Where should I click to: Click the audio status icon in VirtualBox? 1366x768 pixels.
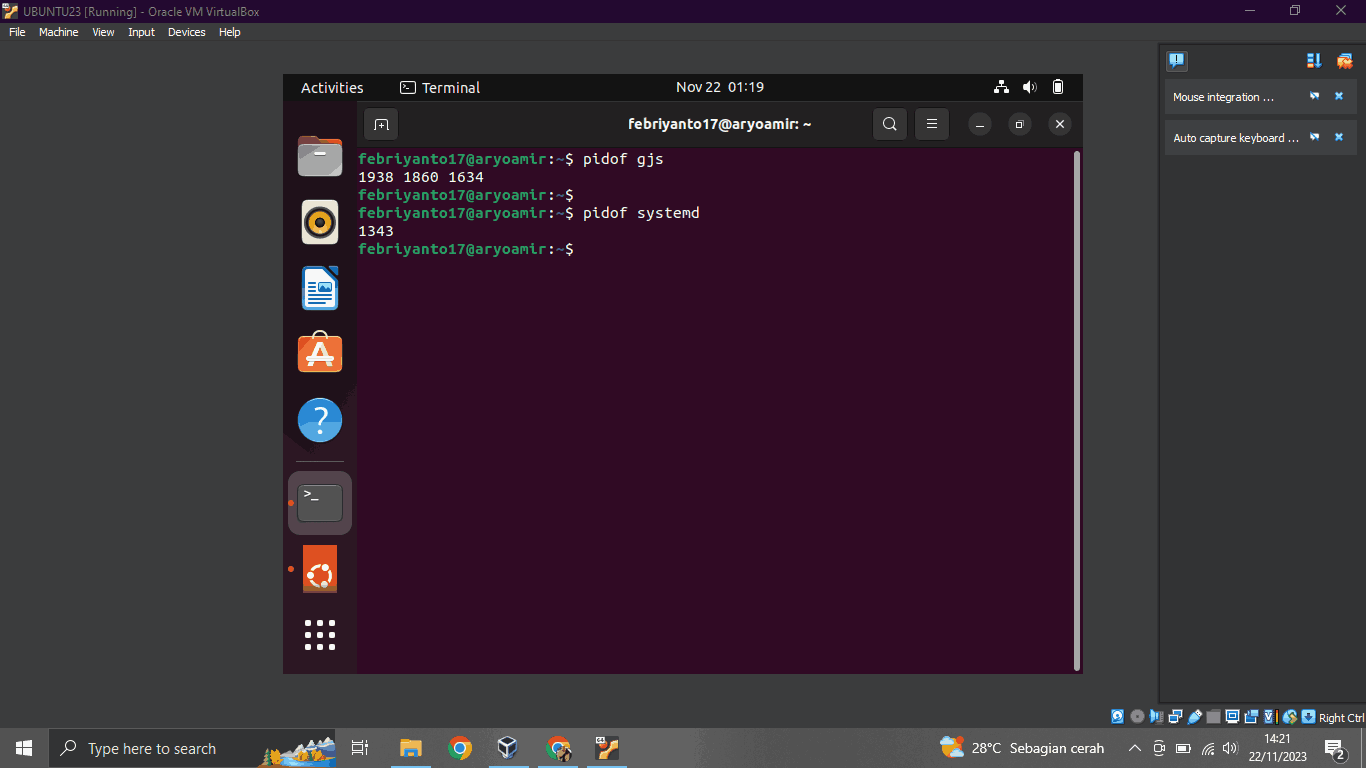(1156, 717)
